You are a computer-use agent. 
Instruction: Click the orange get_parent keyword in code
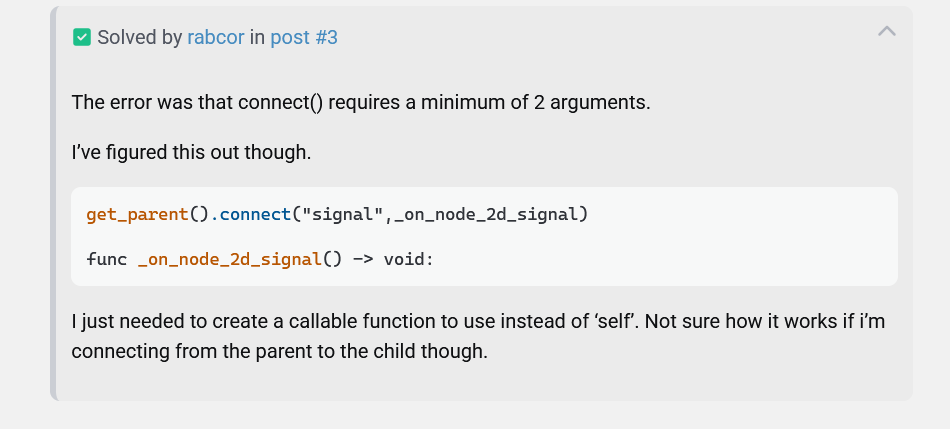click(137, 214)
